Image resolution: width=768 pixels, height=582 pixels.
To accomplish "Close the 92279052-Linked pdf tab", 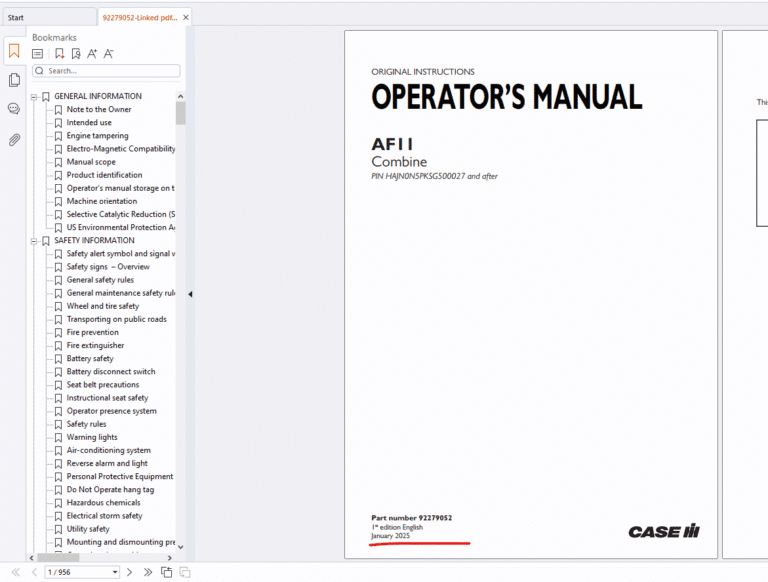I will tap(186, 18).
